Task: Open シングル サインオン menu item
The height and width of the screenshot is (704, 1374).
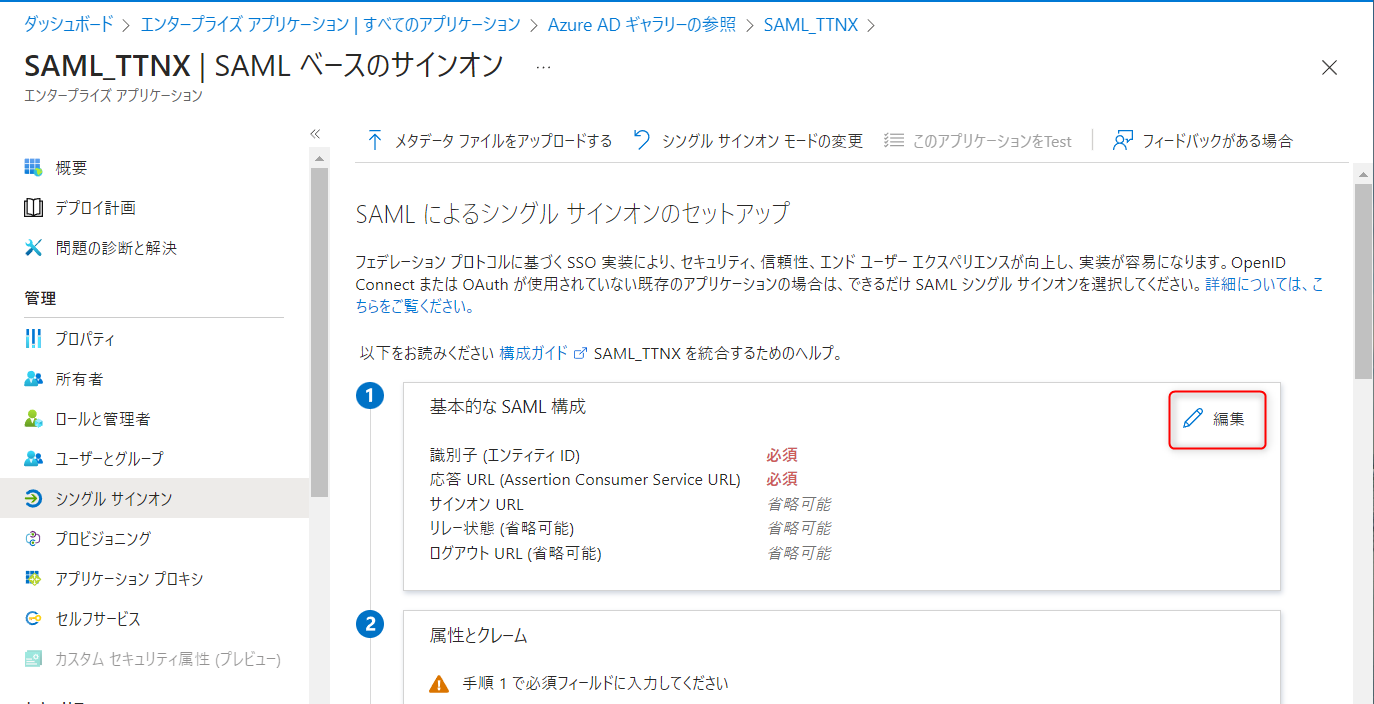Action: (x=113, y=498)
